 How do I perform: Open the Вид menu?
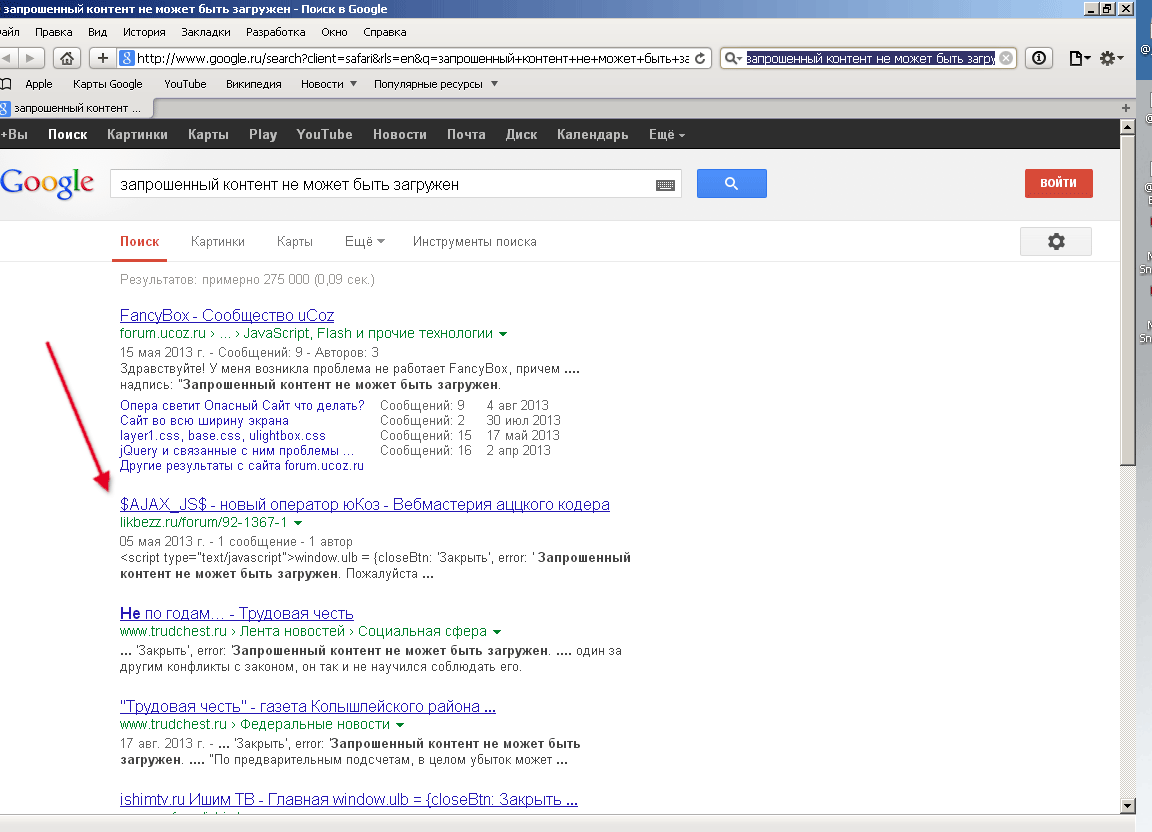click(x=98, y=32)
